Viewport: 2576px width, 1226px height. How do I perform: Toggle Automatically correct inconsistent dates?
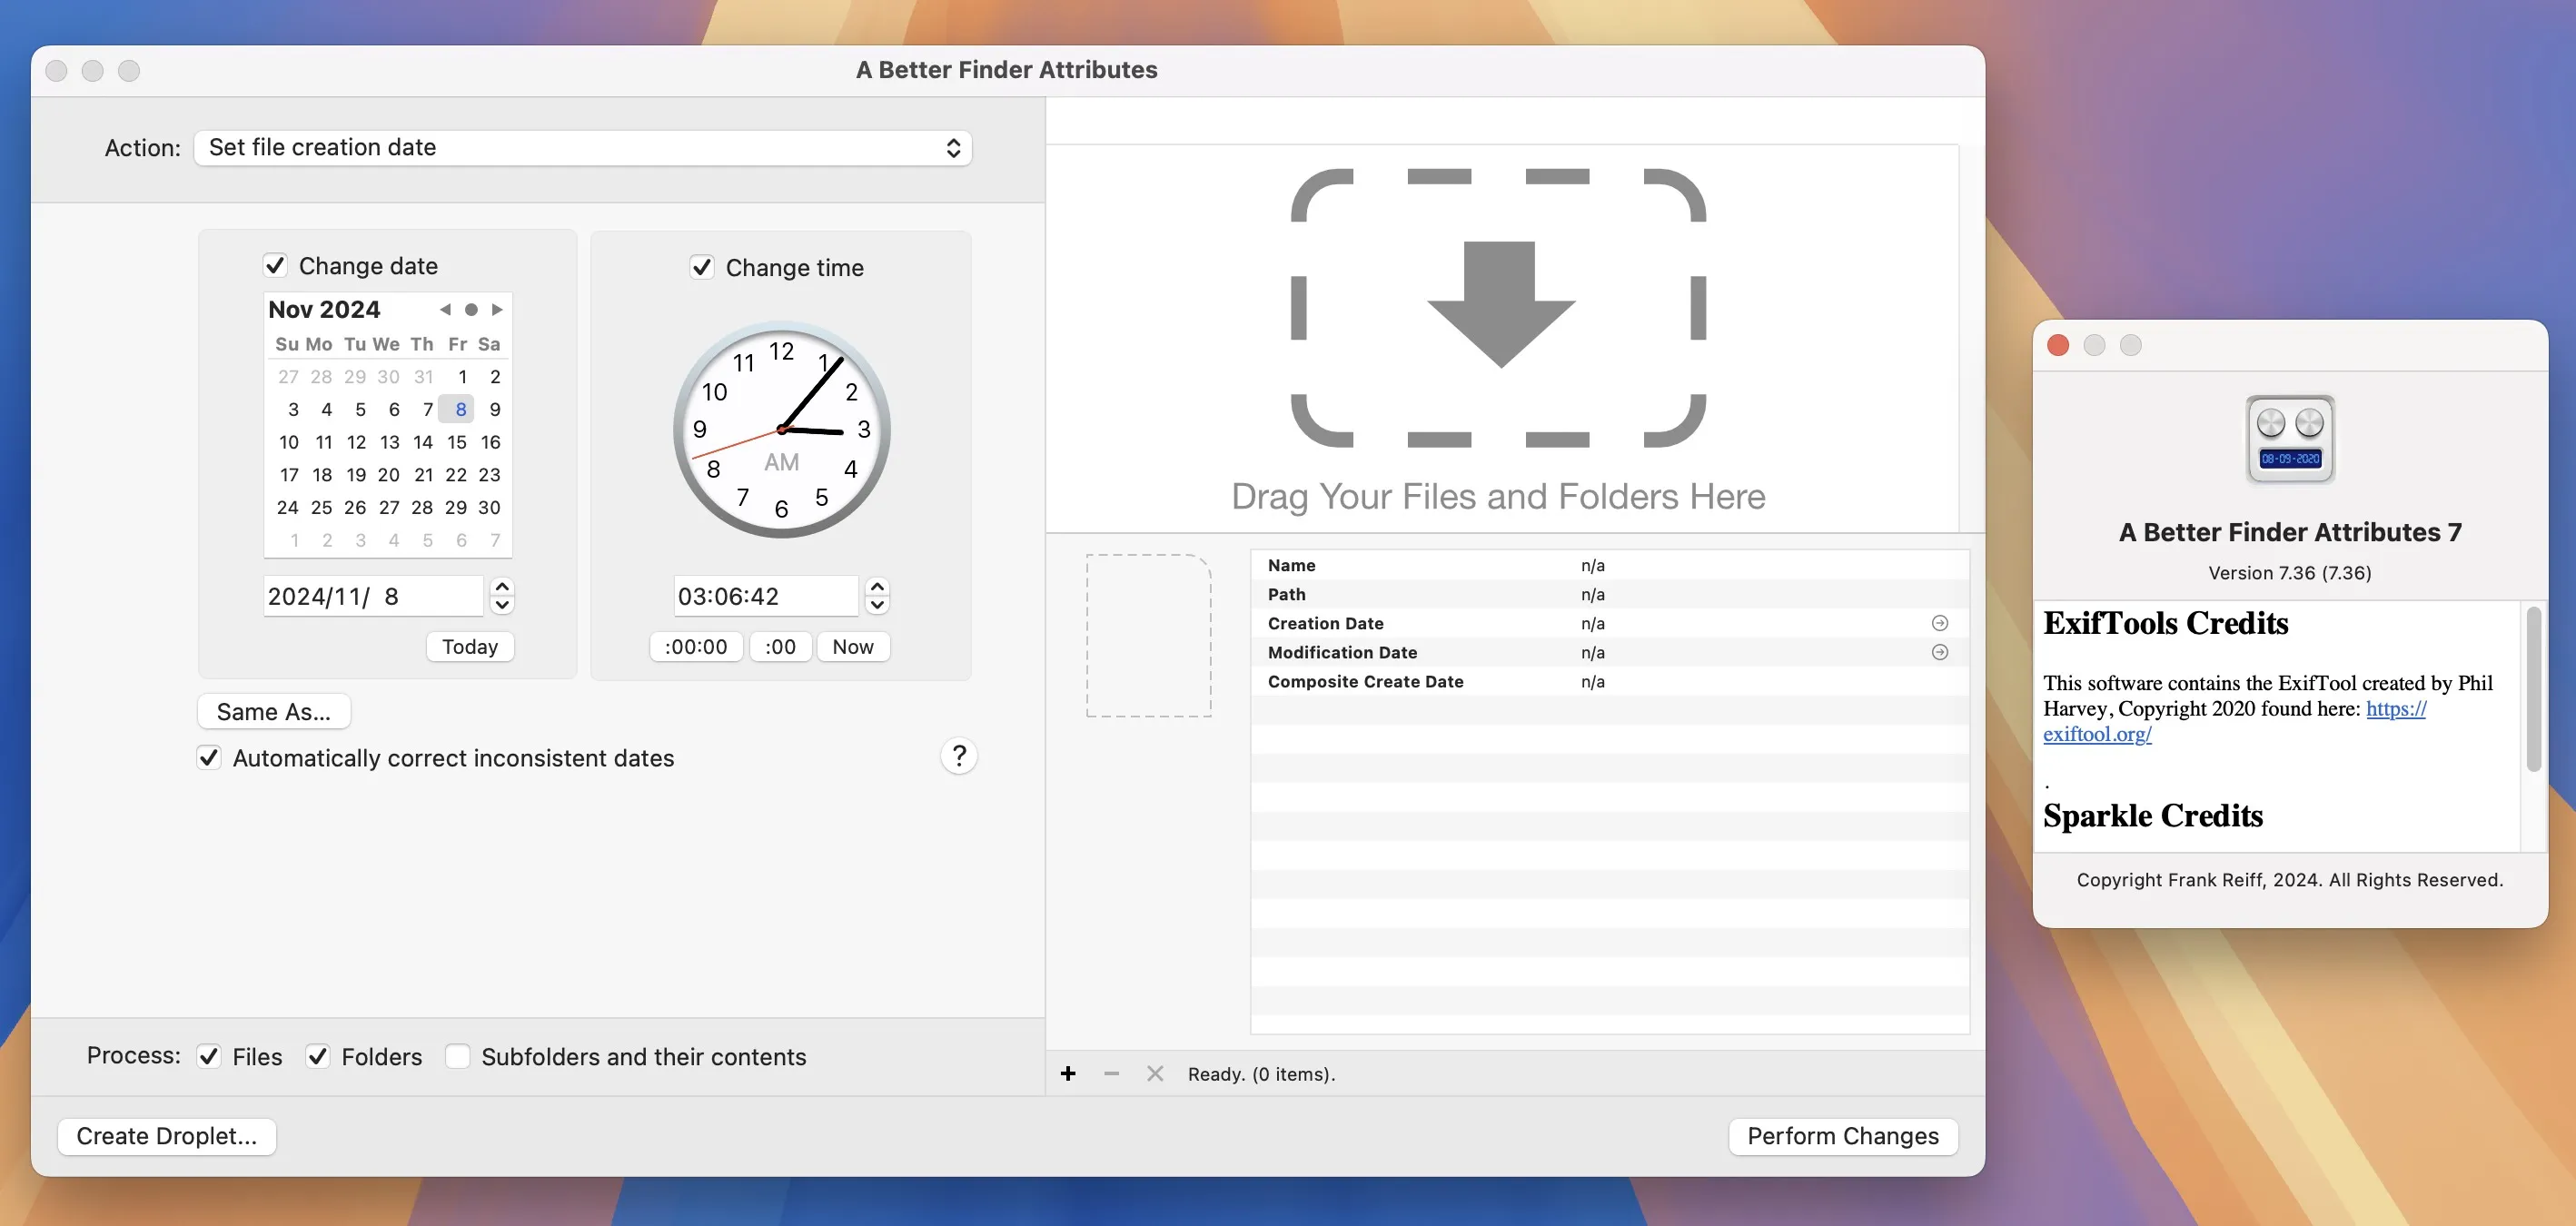tap(208, 757)
